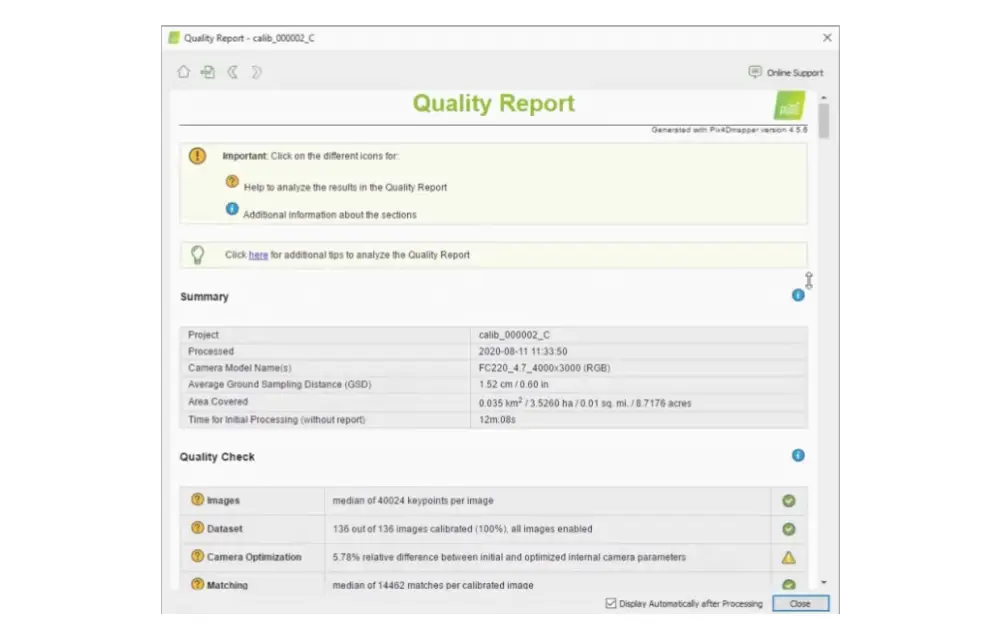
Task: Open Online Support
Action: (786, 72)
